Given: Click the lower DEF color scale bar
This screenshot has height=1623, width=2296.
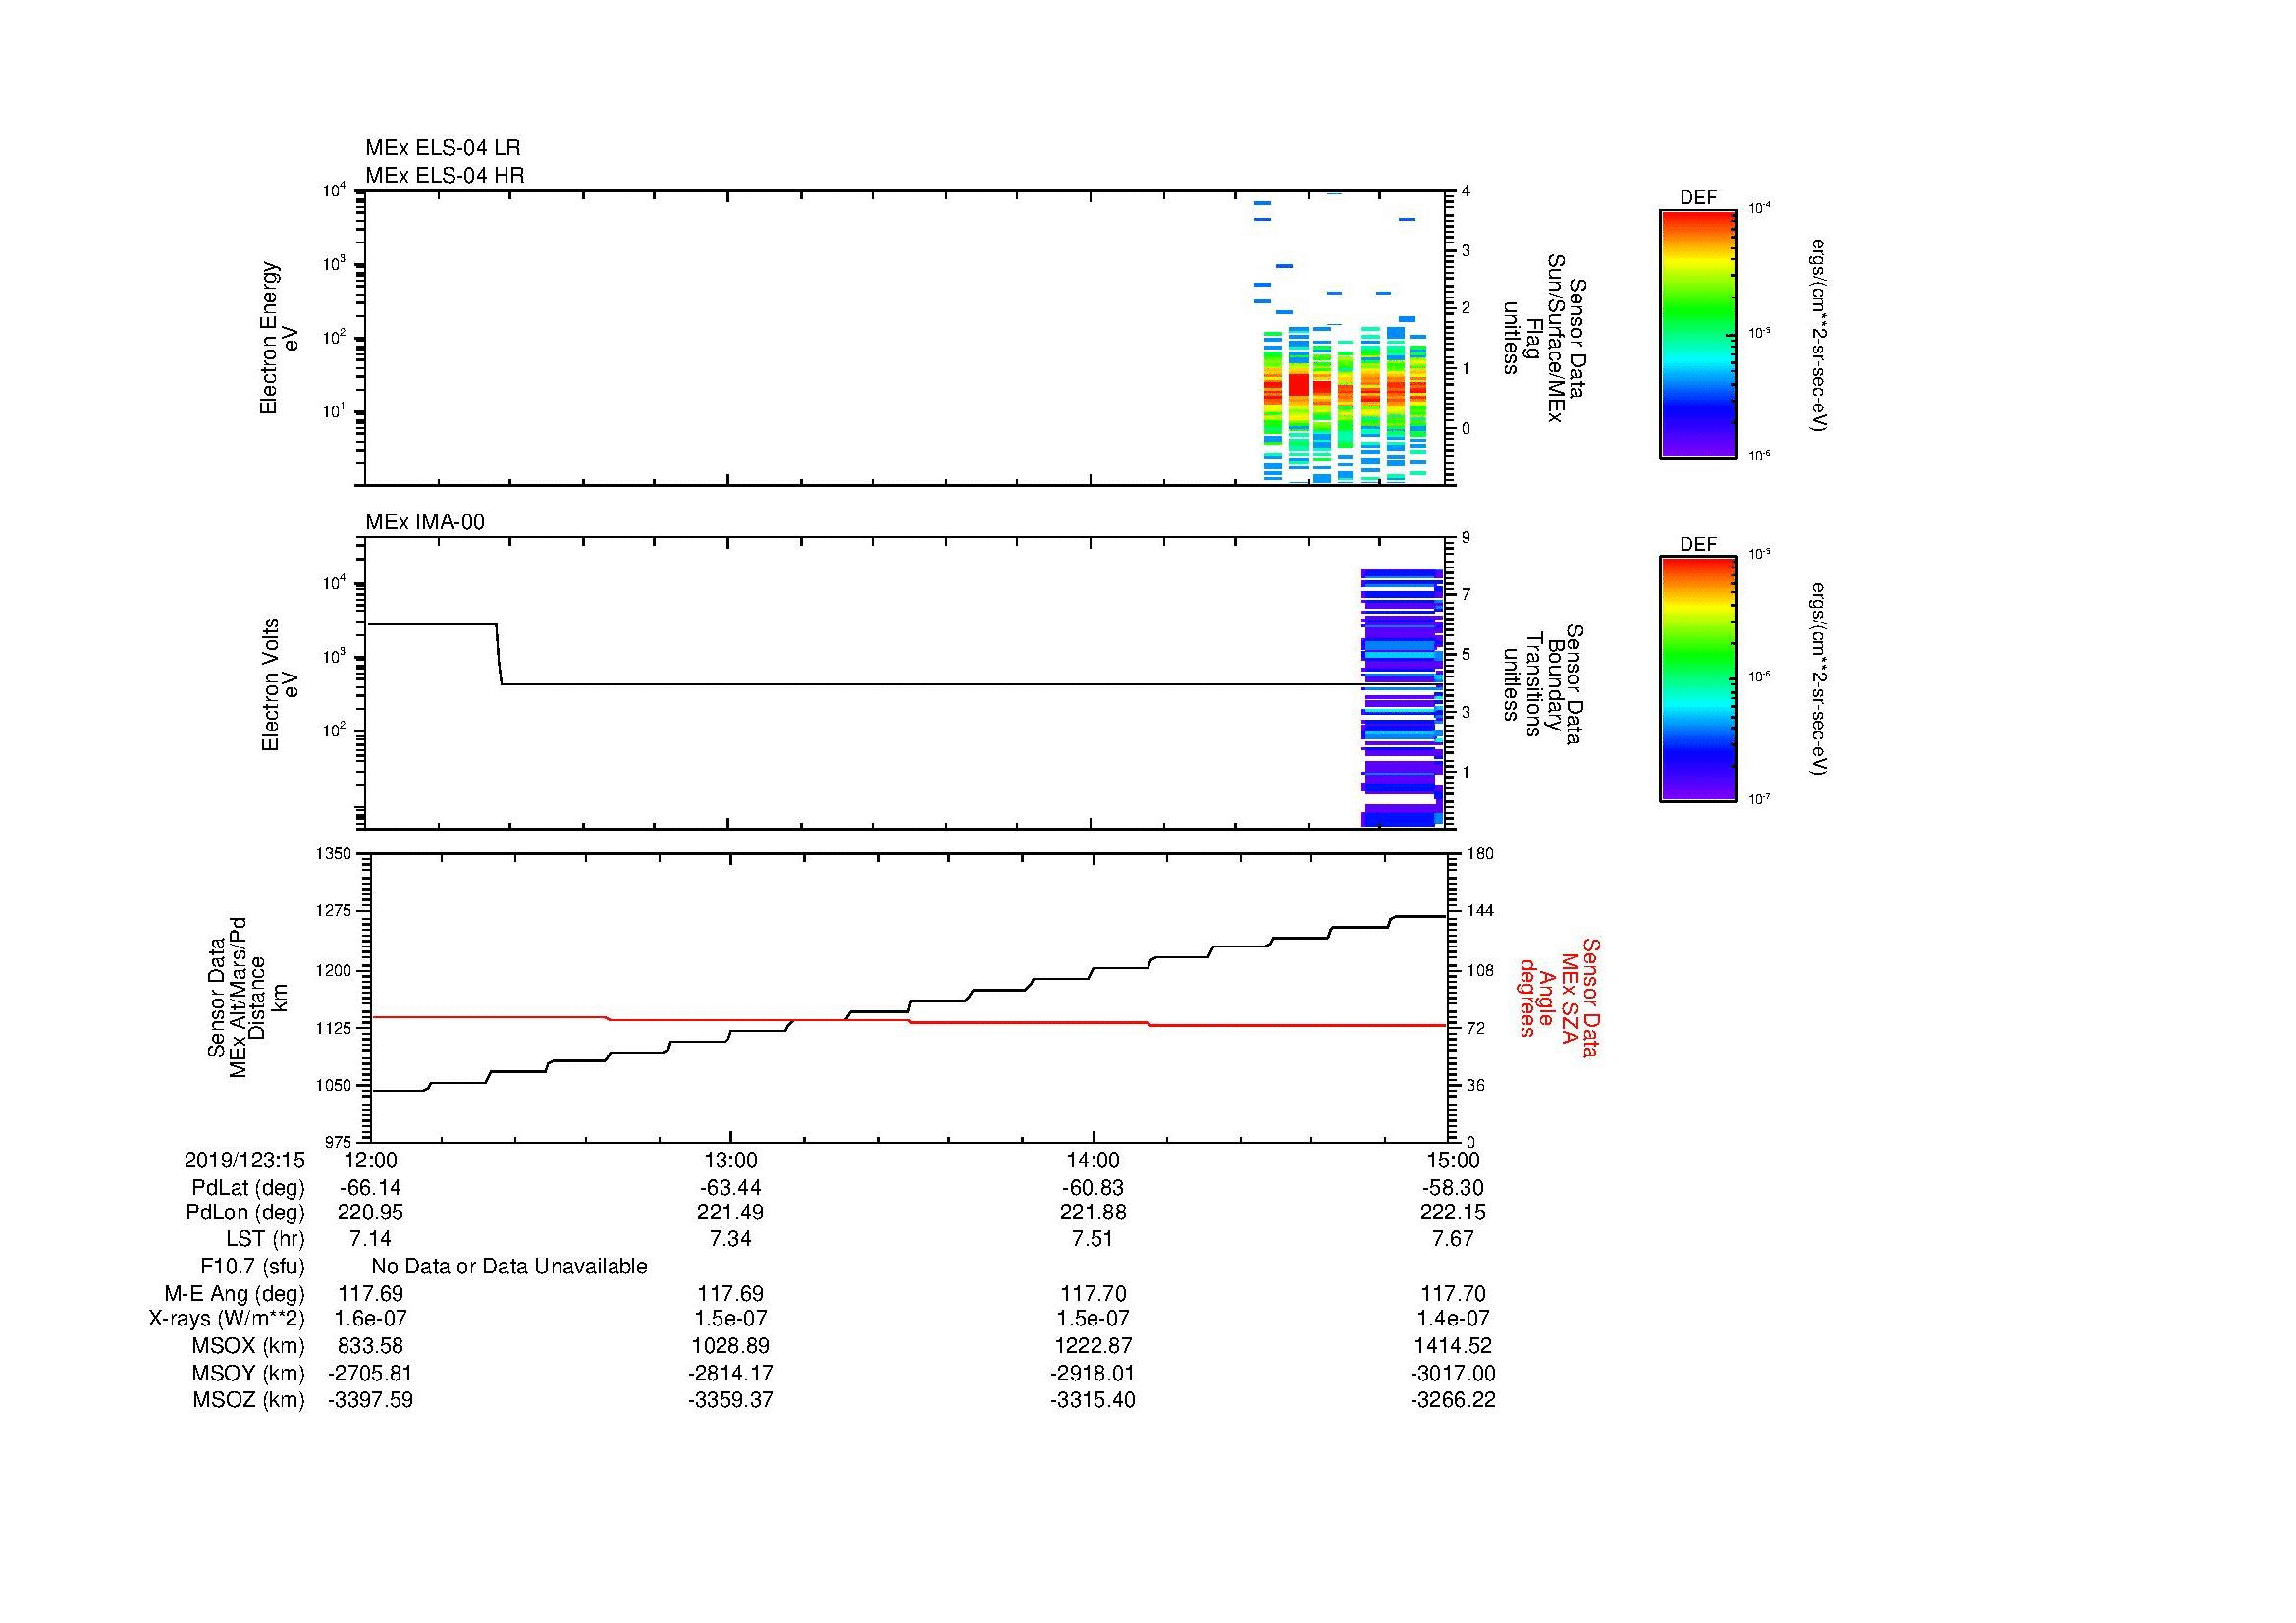Looking at the screenshot, I should point(1698,679).
